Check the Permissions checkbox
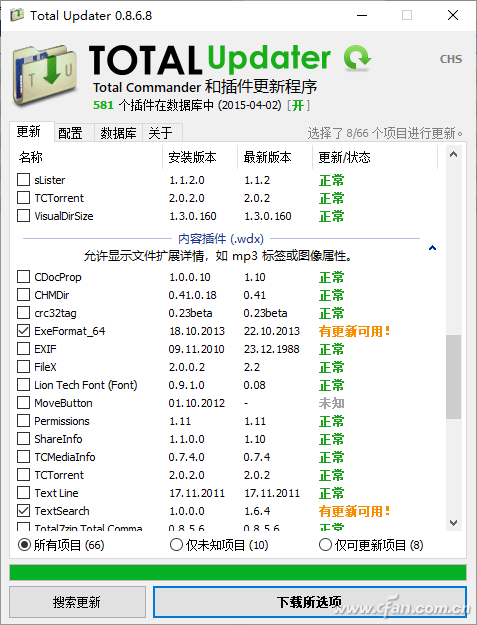The height and width of the screenshot is (625, 477). 24,420
